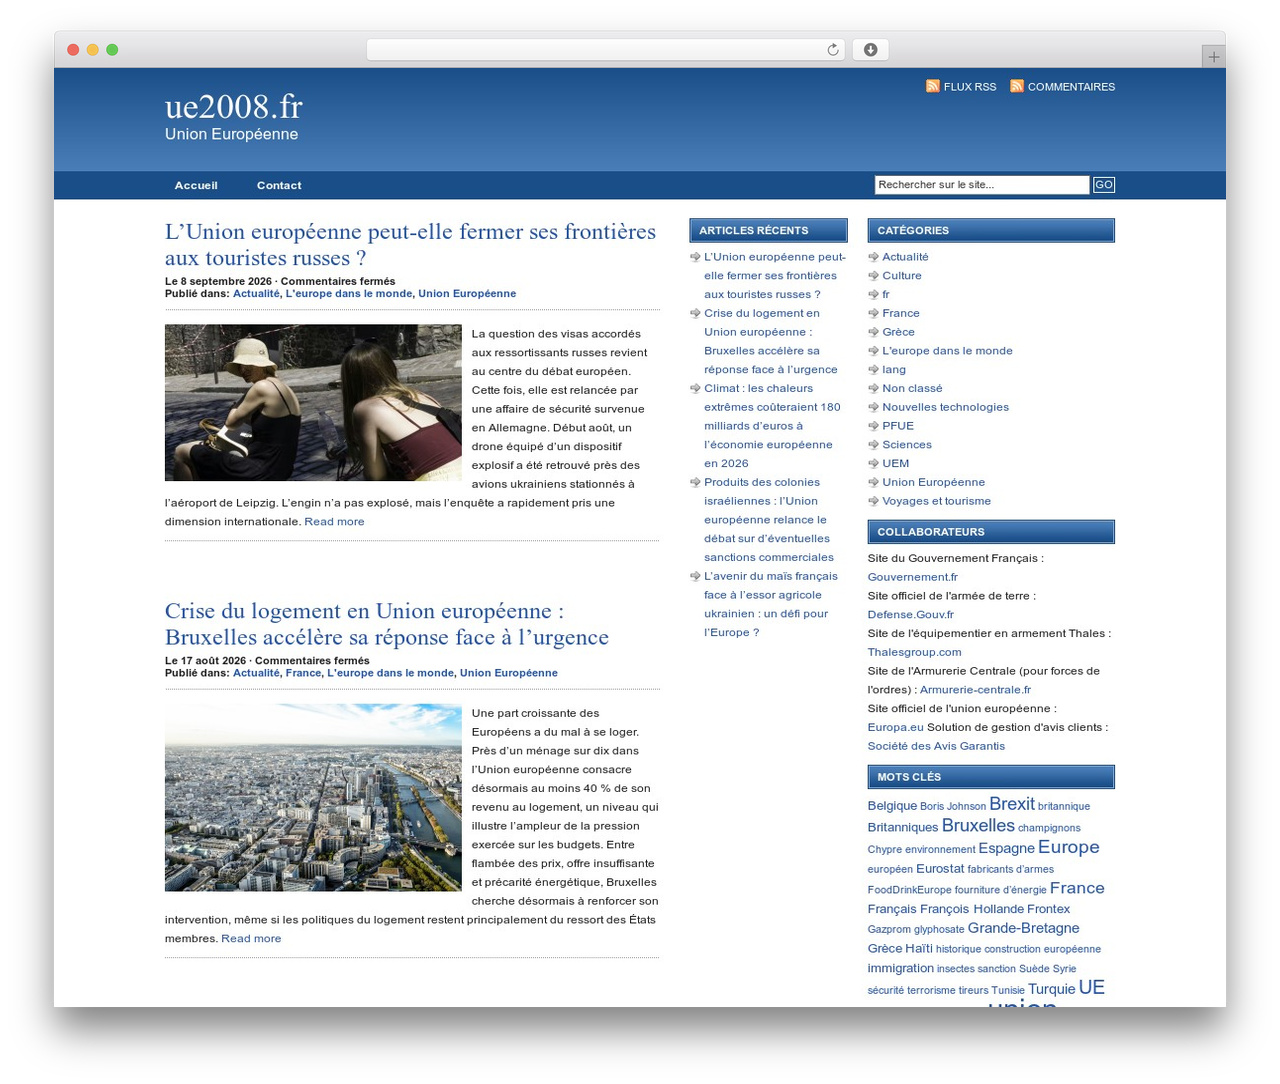Open article title about touristes russes

[410, 245]
